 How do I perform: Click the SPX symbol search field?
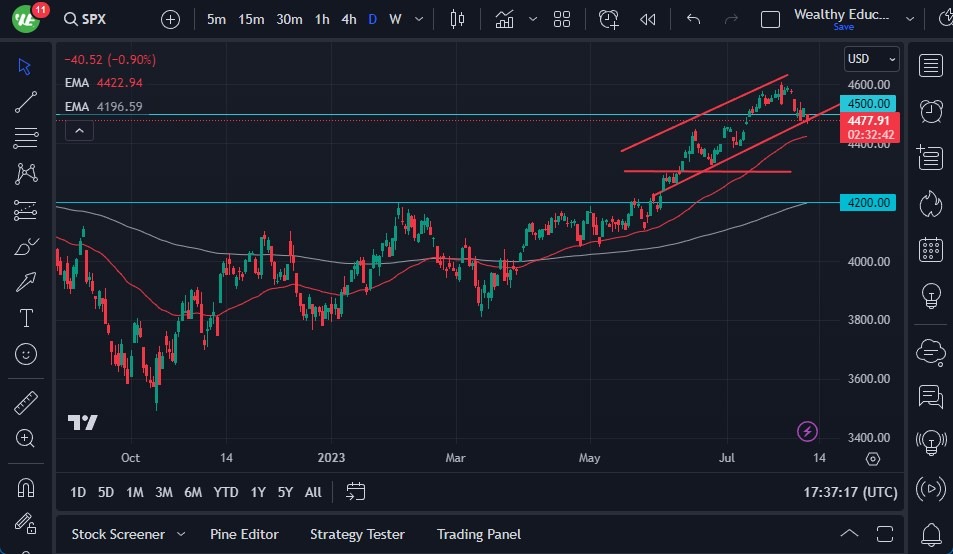point(100,19)
